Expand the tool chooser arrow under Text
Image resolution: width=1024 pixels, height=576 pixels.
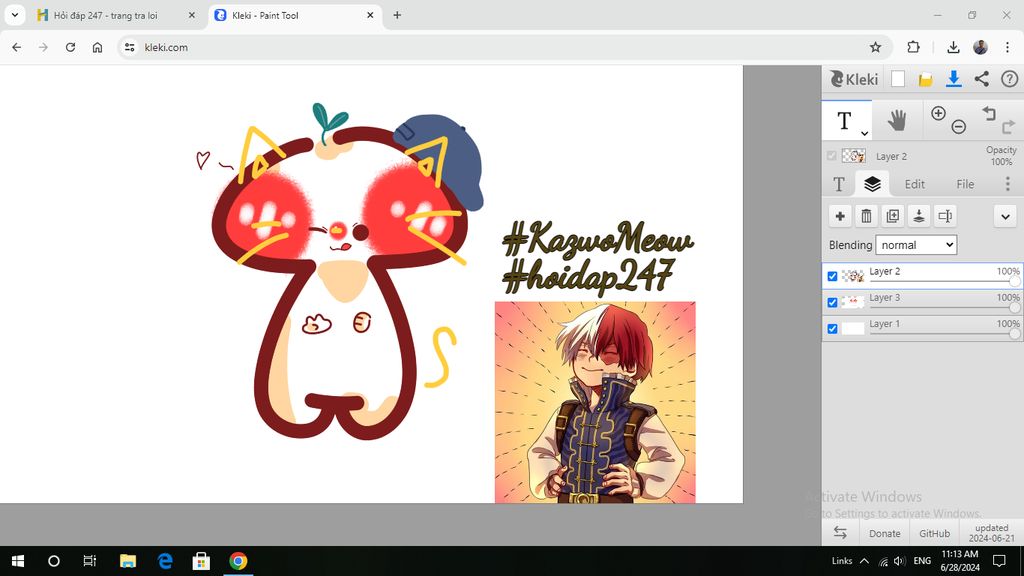pos(864,133)
